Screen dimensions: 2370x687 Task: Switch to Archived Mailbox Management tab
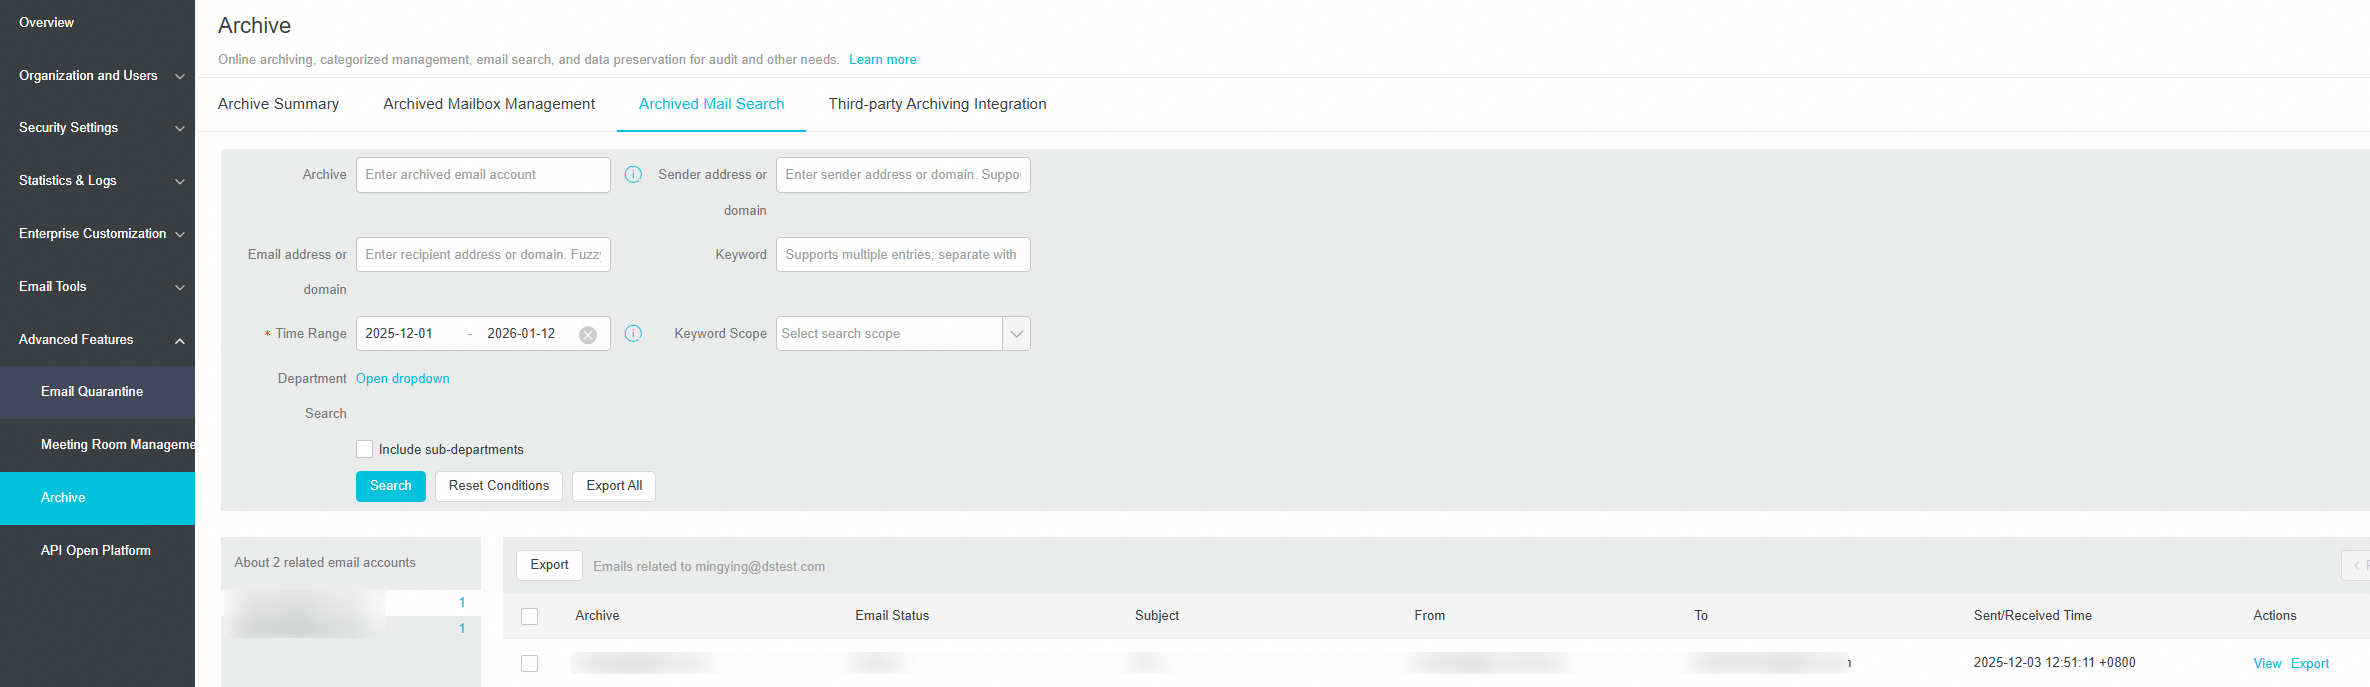tap(489, 104)
